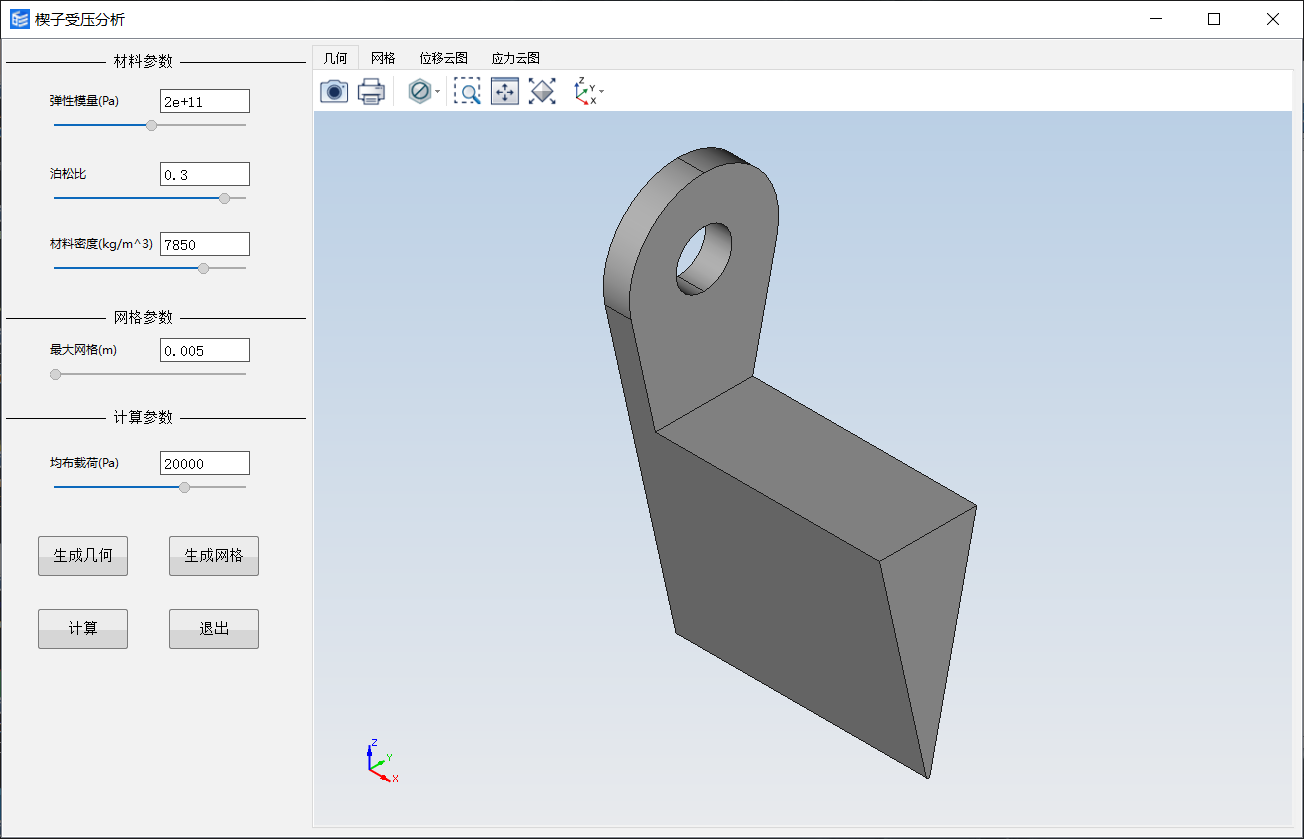
Task: Activate the zoom box magnifier tool
Action: pos(467,91)
